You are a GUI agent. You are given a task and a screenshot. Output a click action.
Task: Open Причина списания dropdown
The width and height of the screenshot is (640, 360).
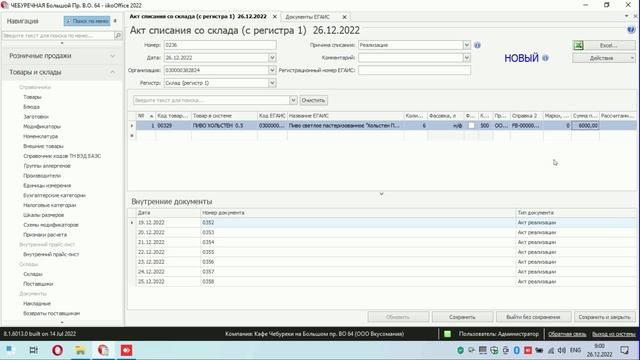467,45
